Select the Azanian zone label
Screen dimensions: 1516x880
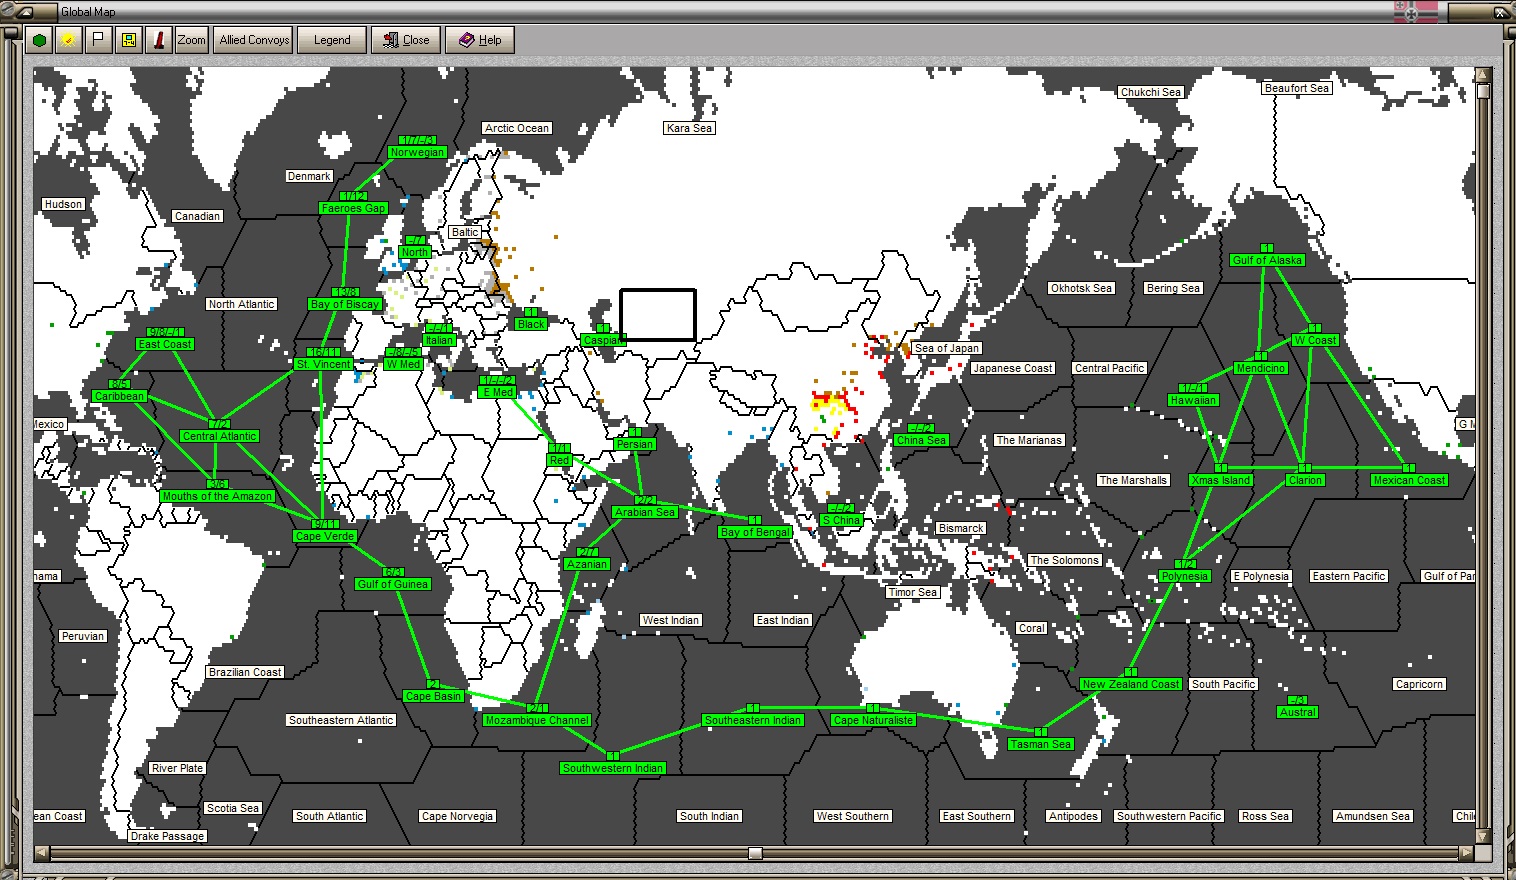pyautogui.click(x=587, y=564)
